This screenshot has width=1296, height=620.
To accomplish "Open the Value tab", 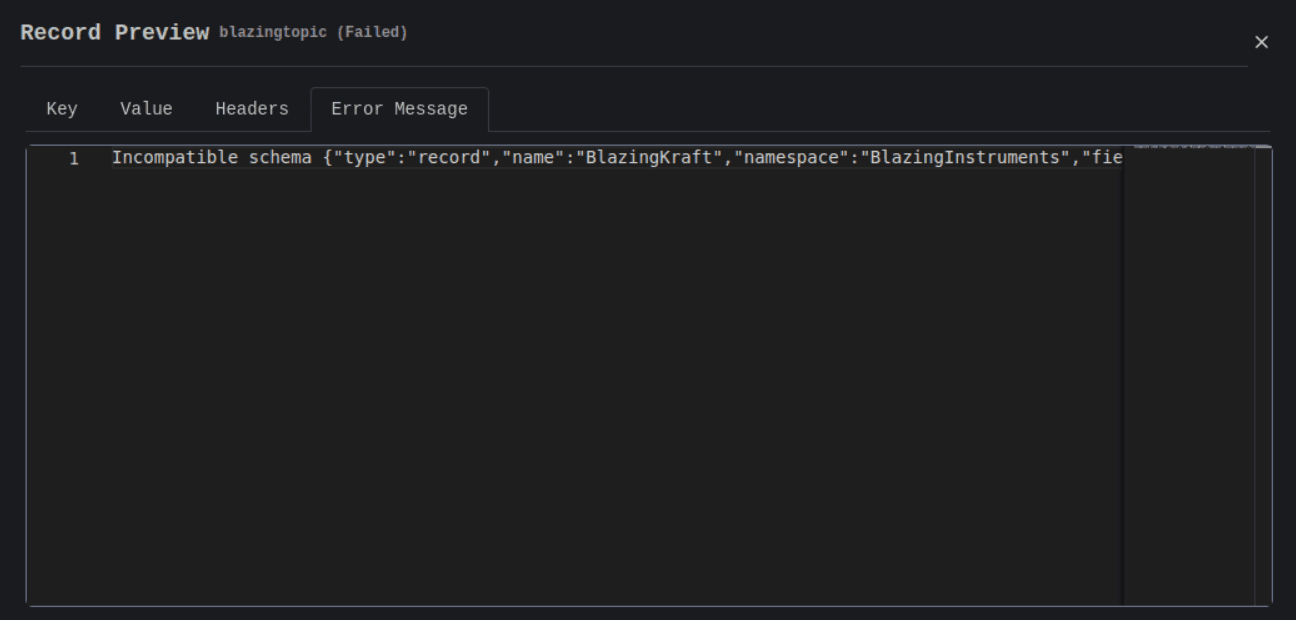I will click(x=146, y=109).
